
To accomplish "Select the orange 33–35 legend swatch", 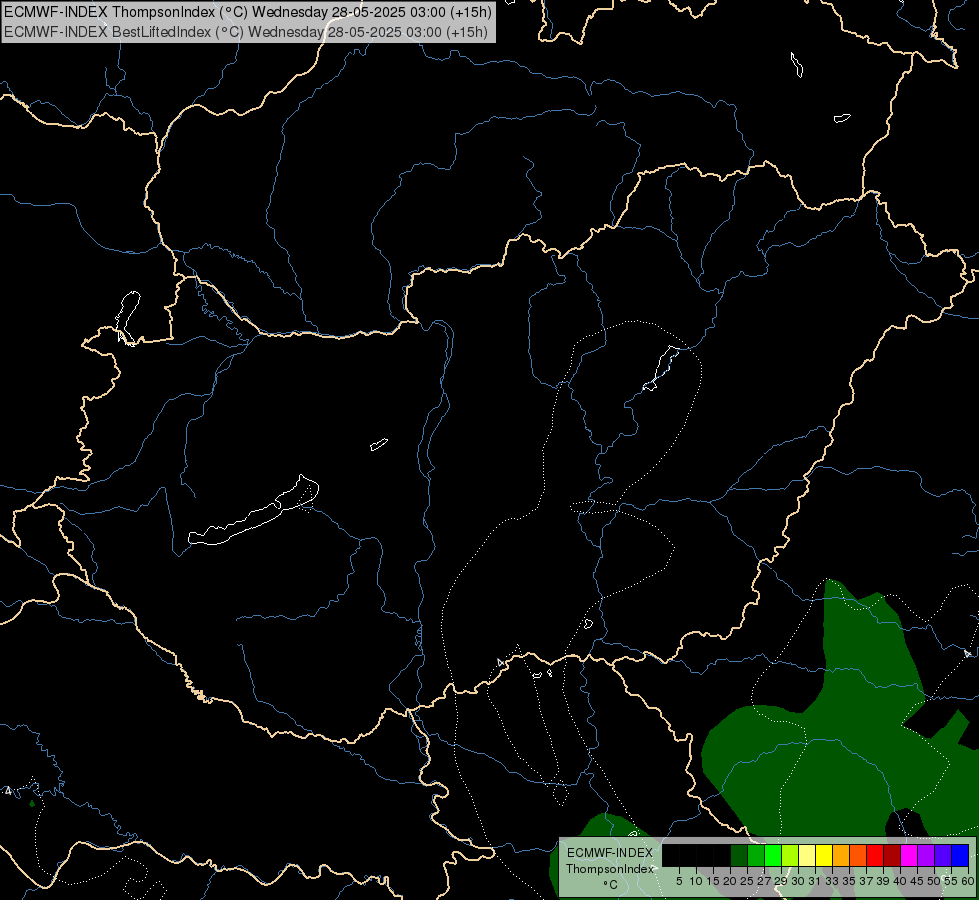I will [x=841, y=855].
